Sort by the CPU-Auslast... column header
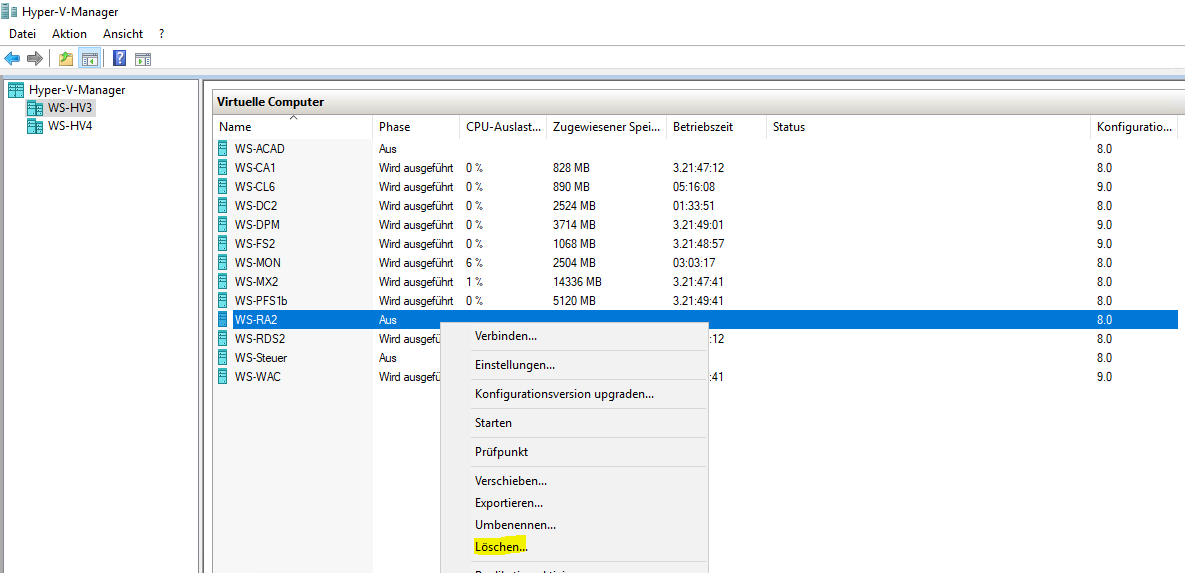The height and width of the screenshot is (573, 1185). (x=503, y=127)
